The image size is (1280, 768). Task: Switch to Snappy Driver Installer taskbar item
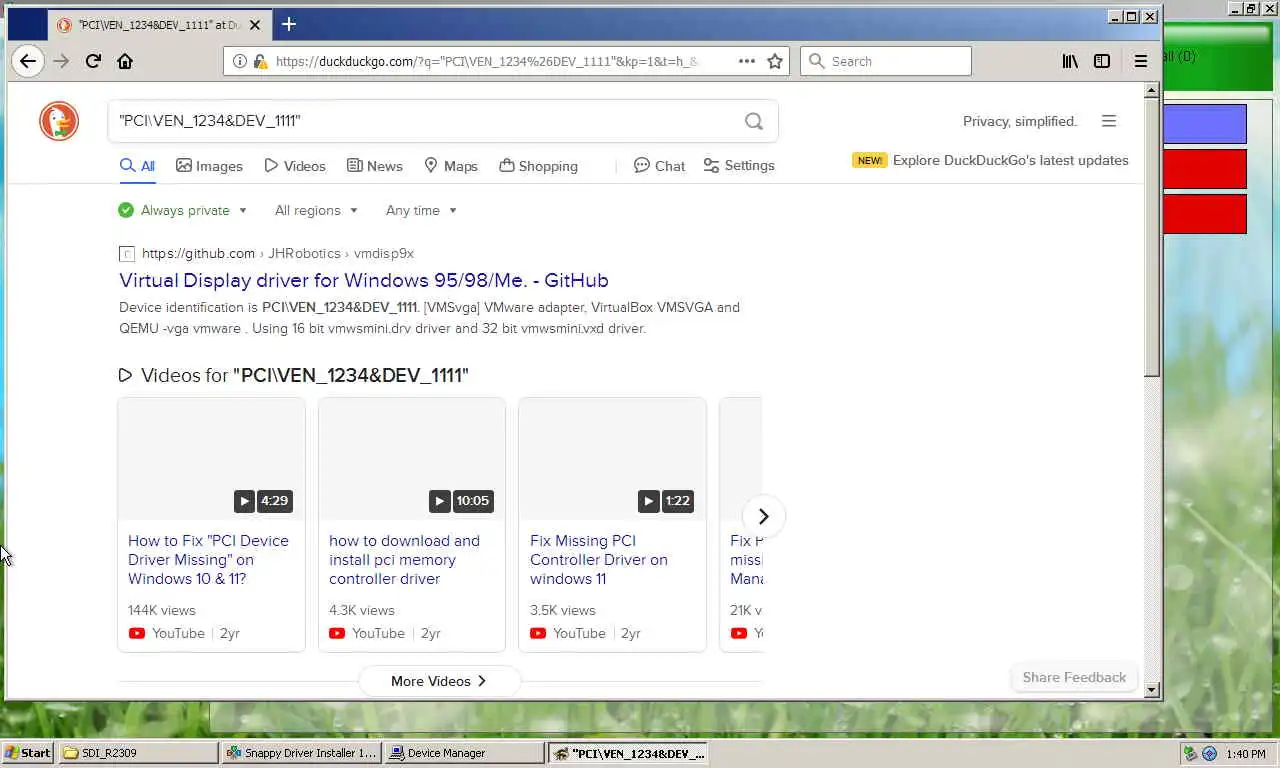click(301, 753)
